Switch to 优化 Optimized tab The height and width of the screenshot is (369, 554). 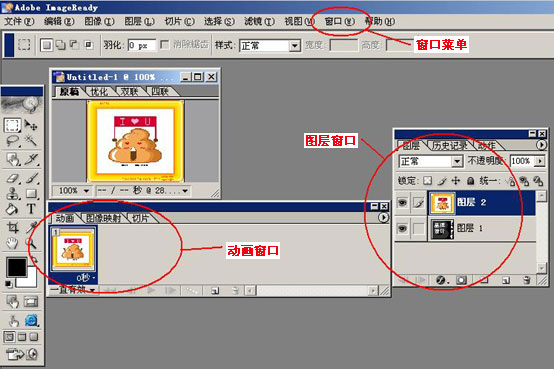[x=99, y=92]
